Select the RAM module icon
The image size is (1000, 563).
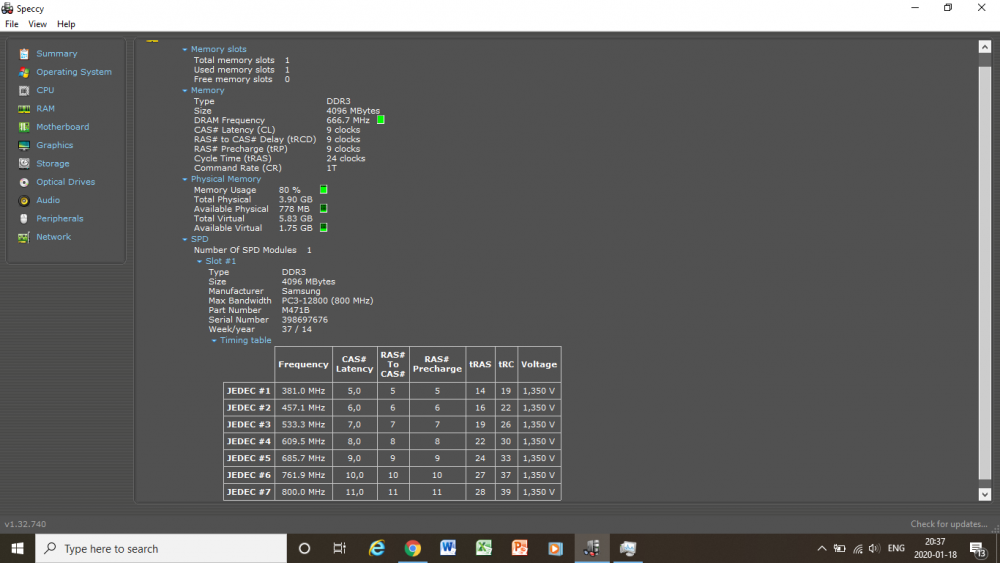coord(24,109)
